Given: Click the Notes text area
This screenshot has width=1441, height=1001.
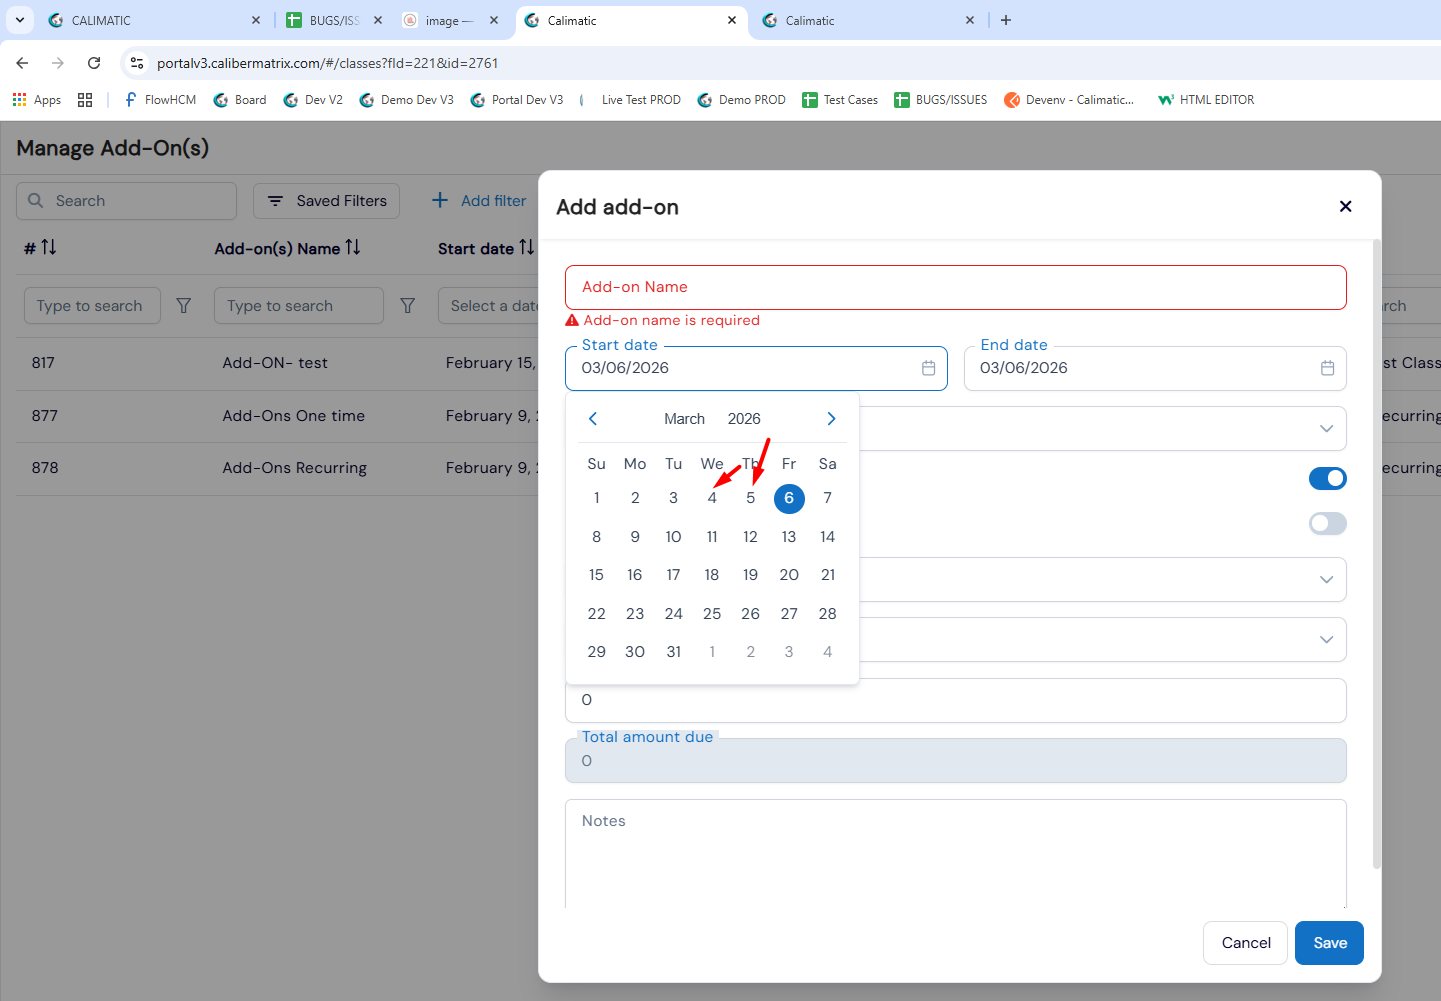Looking at the screenshot, I should pos(956,855).
